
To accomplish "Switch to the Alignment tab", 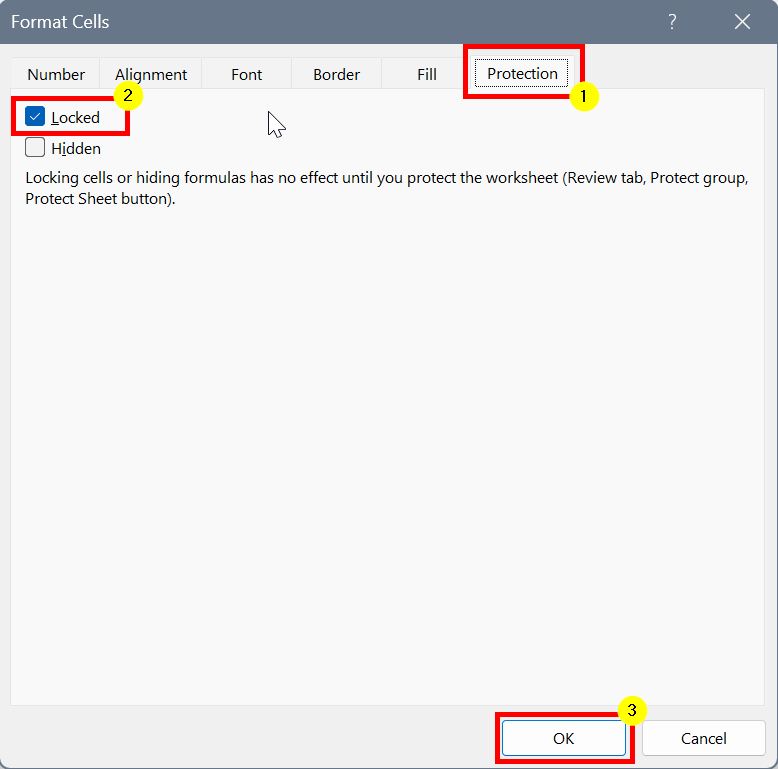I will (x=151, y=74).
